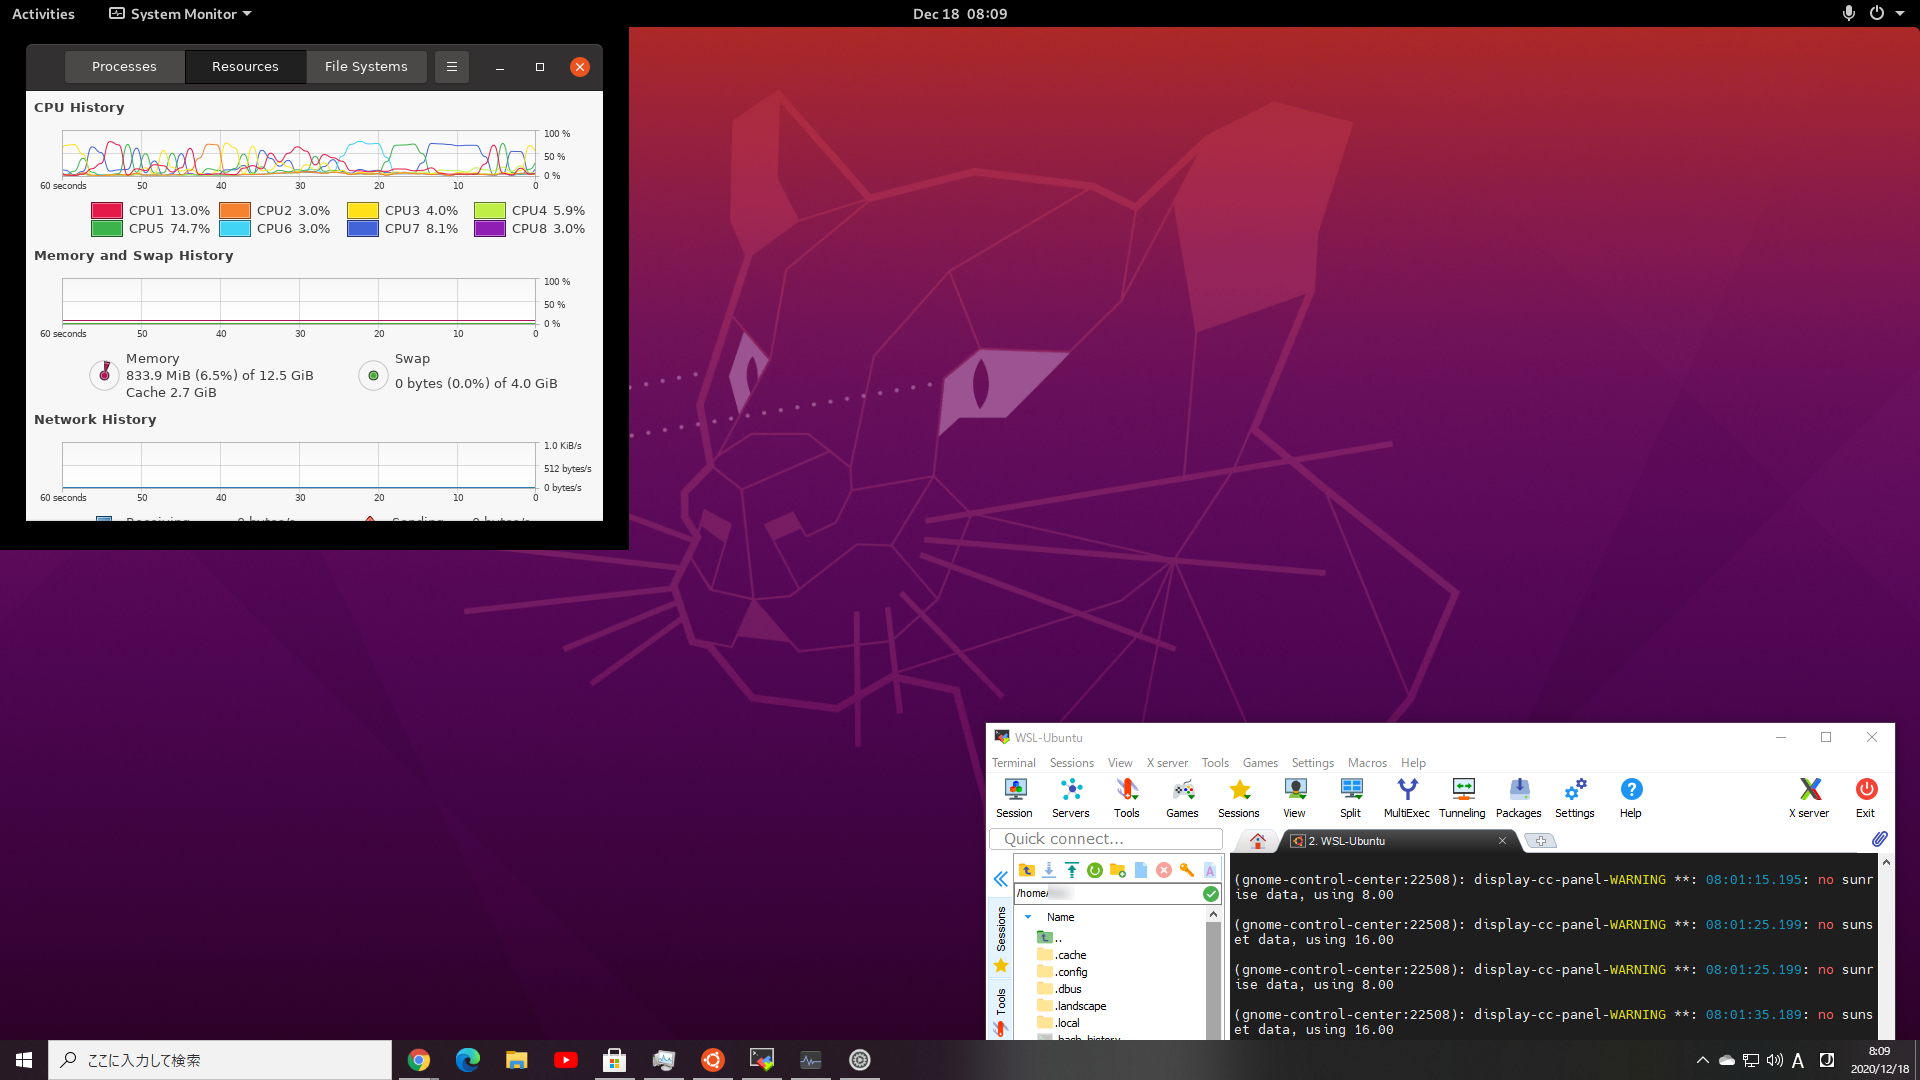Click the Servers icon in MobaXterm toolbar
The width and height of the screenshot is (1920, 1080).
tap(1071, 796)
